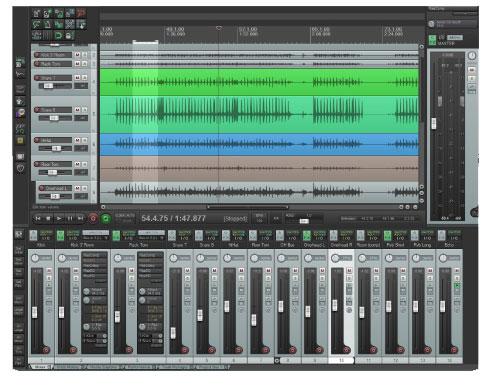This screenshot has height=379, width=486.
Task: Click the transport Stop button
Action: point(49,219)
